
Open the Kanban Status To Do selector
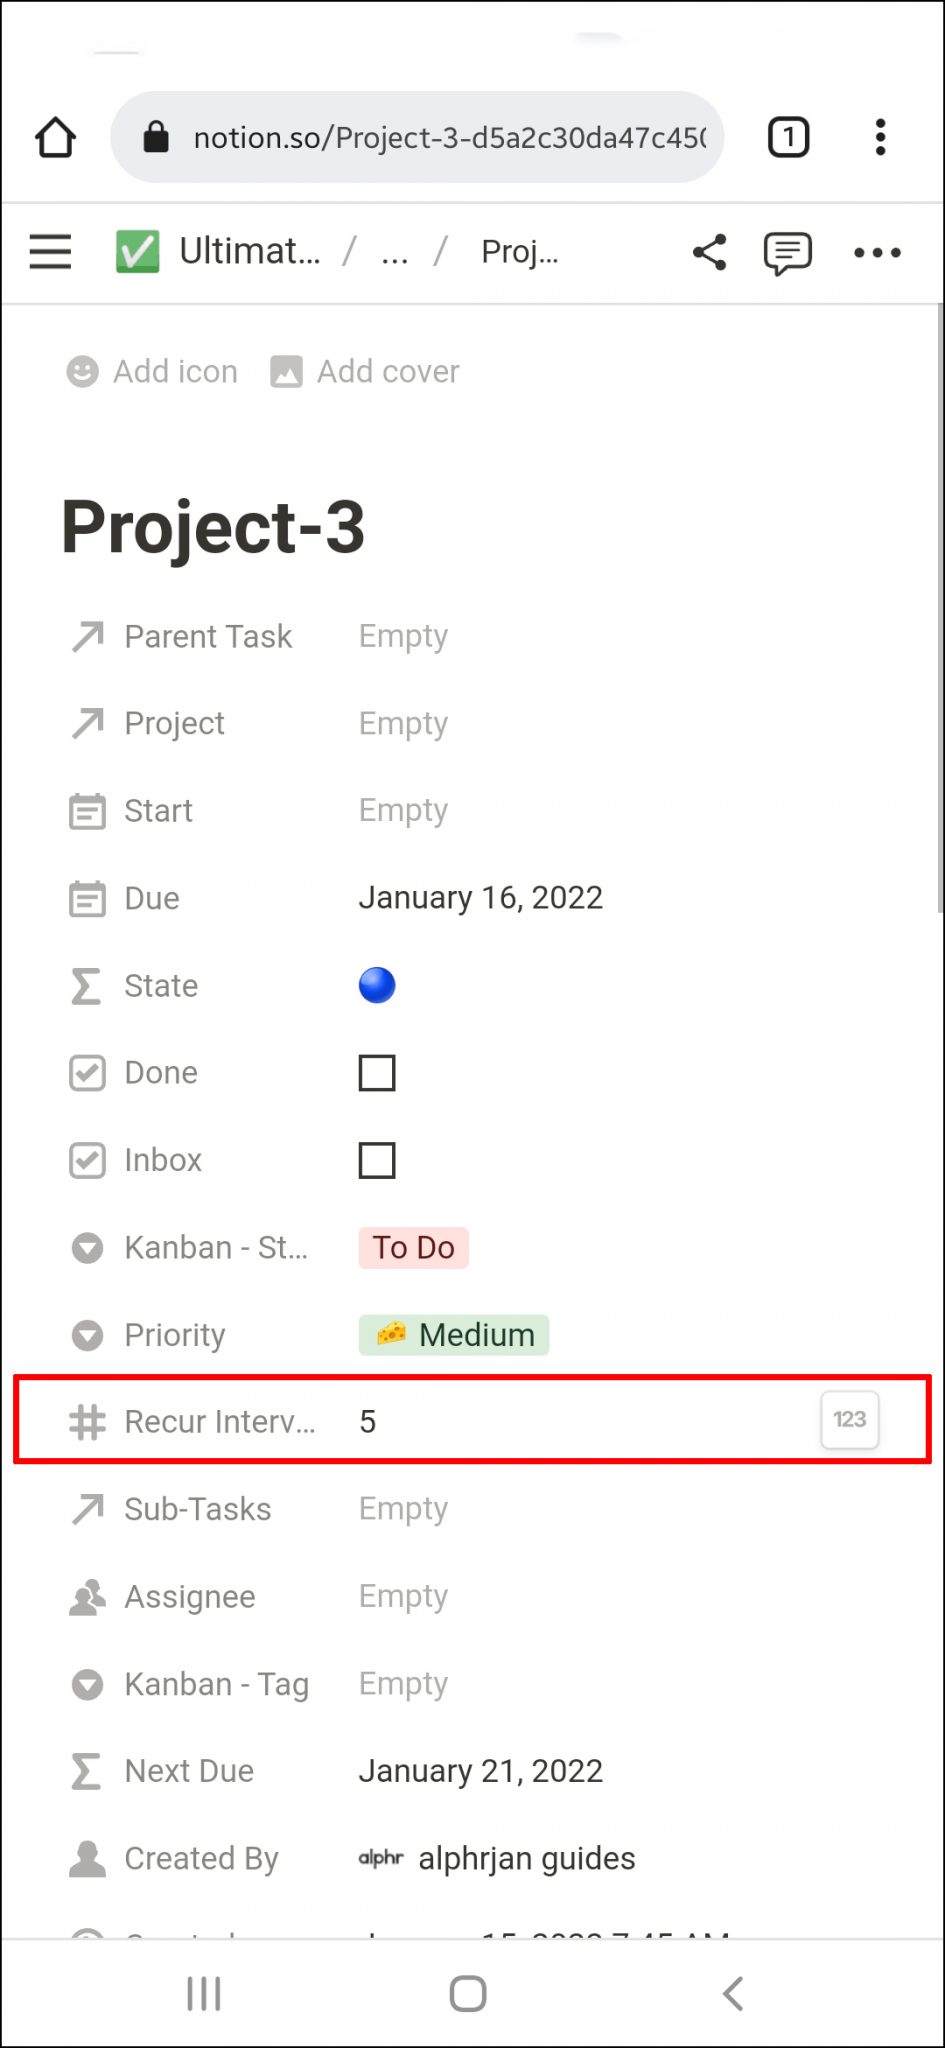[x=413, y=1247]
